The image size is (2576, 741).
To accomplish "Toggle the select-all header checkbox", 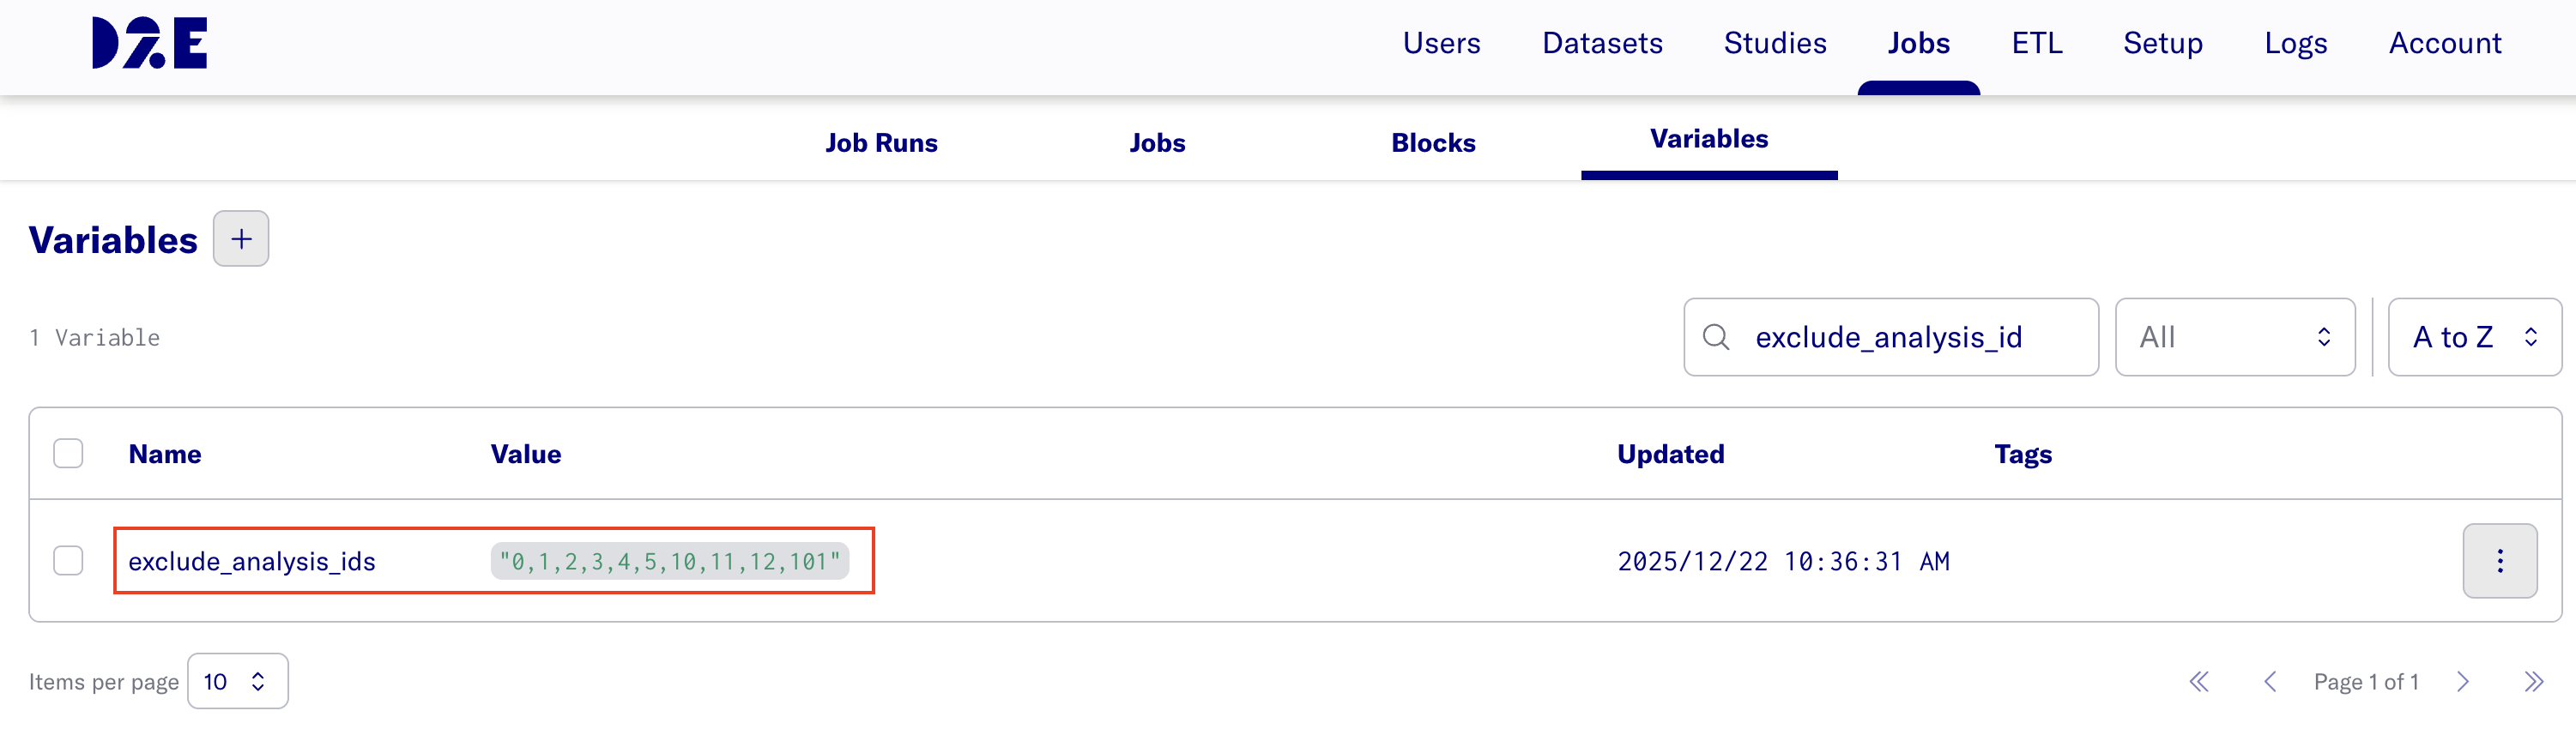I will tap(68, 454).
